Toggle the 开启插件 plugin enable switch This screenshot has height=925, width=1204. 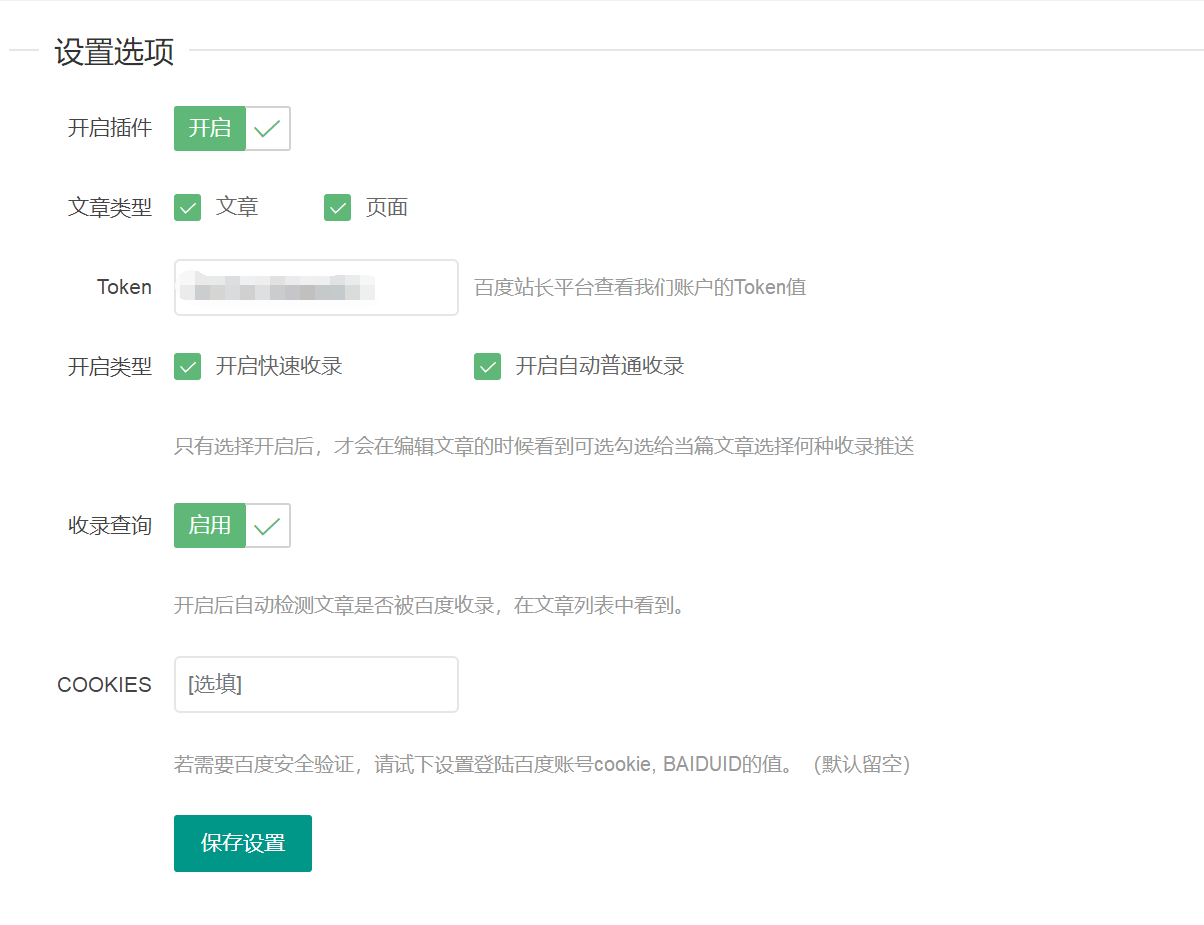232,128
